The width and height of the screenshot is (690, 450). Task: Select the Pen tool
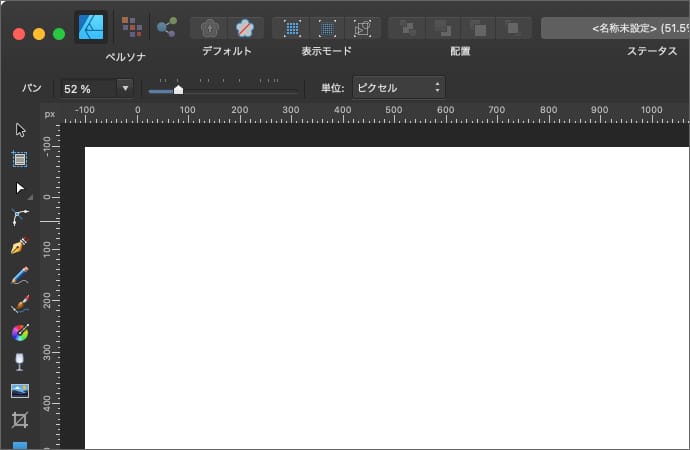pyautogui.click(x=20, y=245)
